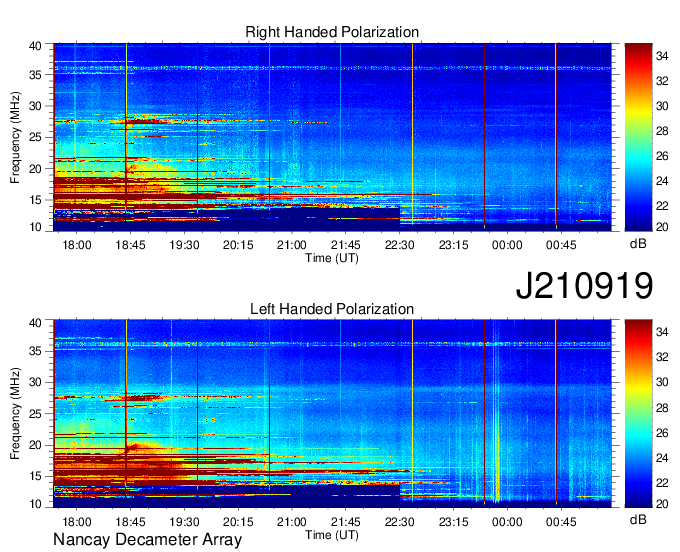Click 18:00 tick on Left Handed time axis

click(77, 522)
